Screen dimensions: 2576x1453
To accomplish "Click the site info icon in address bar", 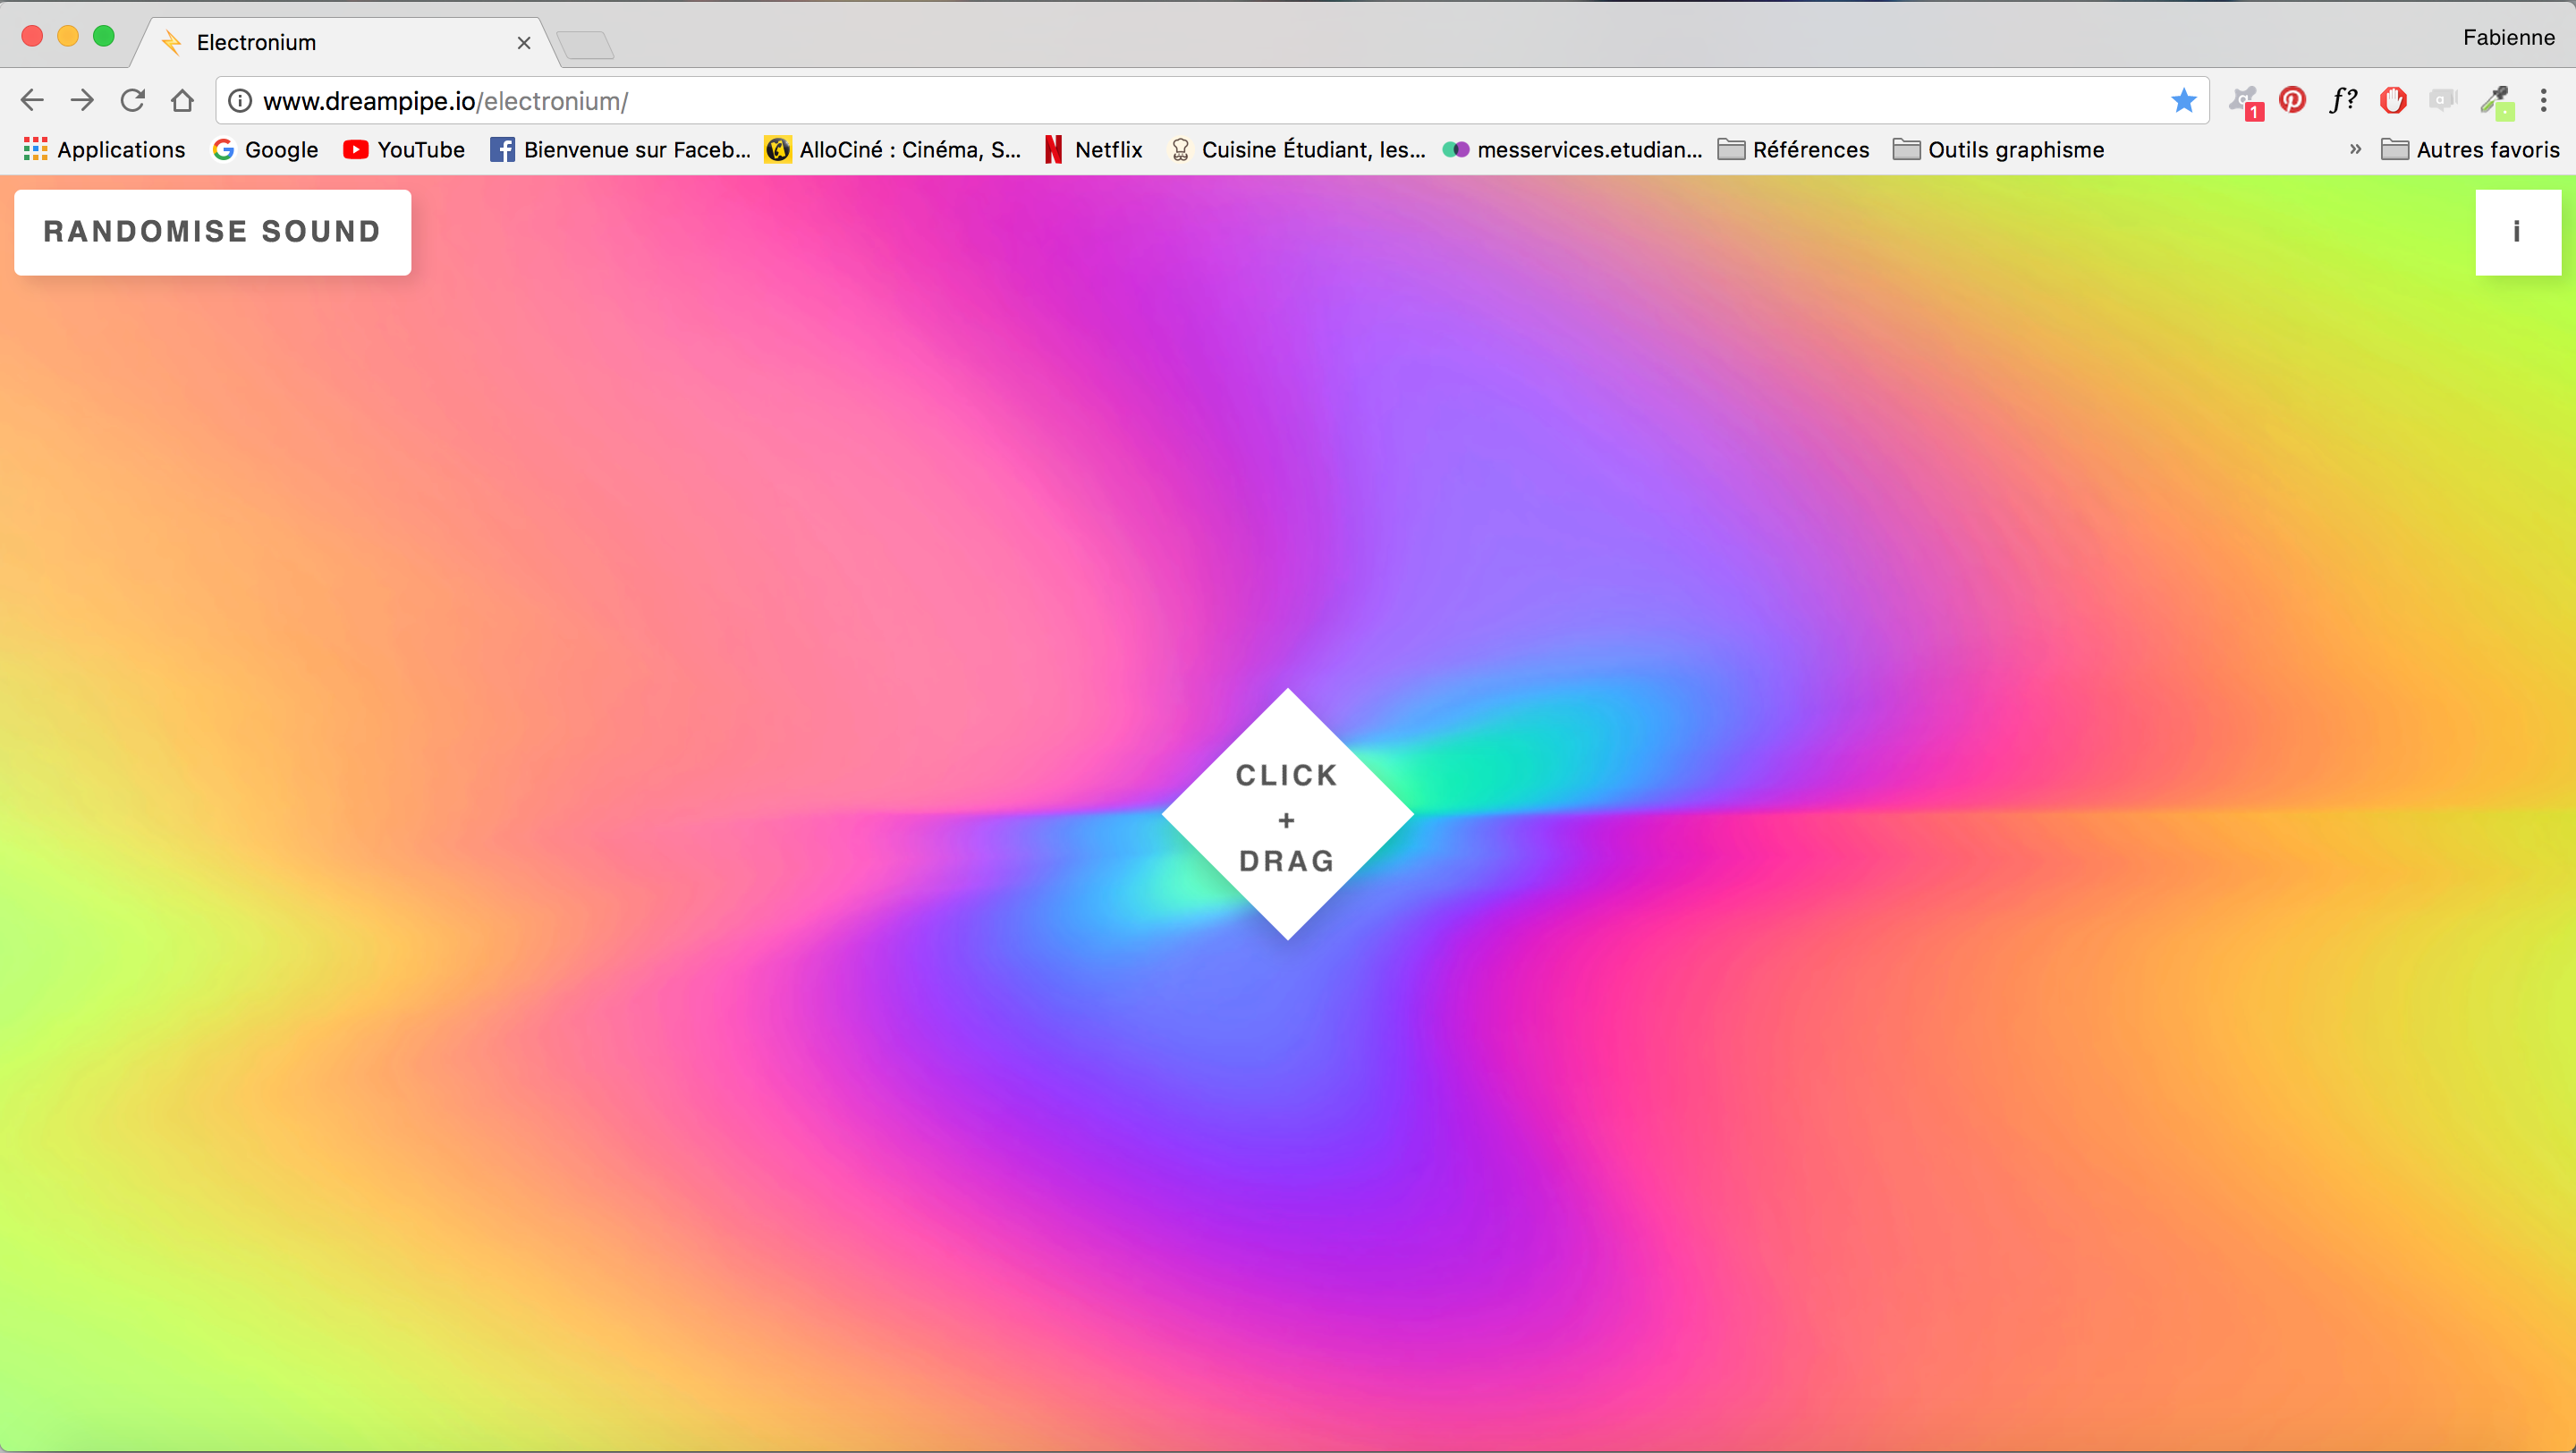I will pos(240,101).
